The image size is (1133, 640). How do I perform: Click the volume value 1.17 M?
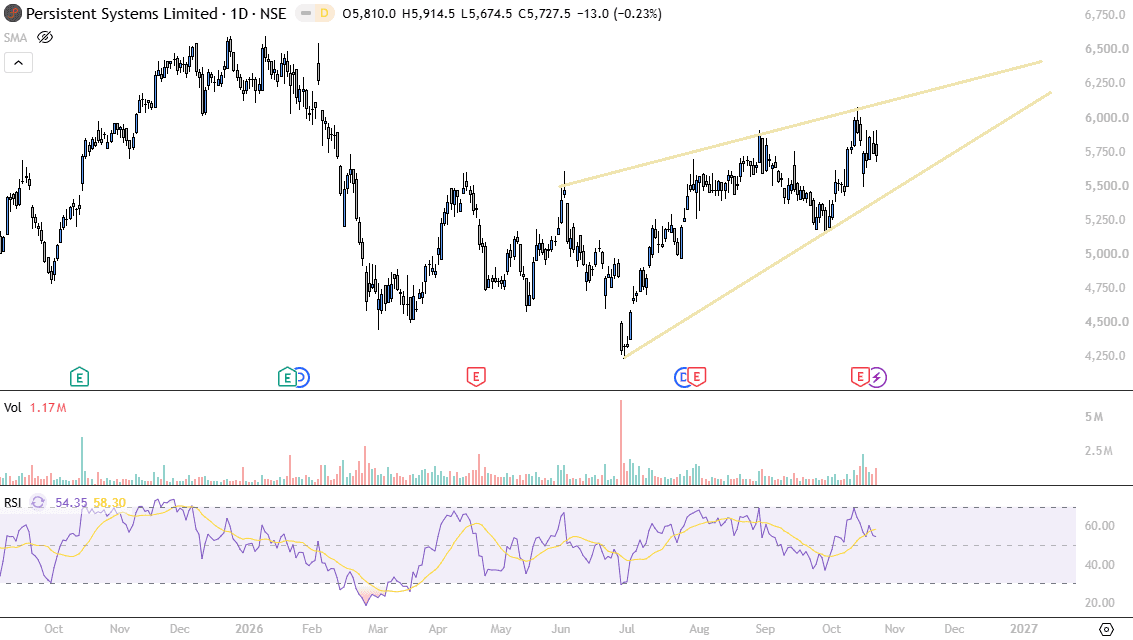coord(48,407)
